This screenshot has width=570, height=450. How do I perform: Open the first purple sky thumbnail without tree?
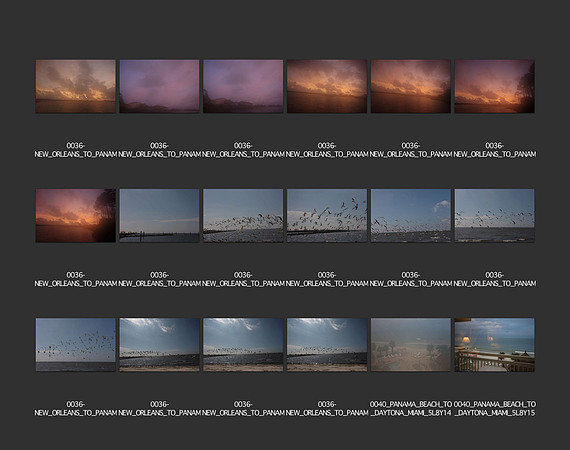160,86
